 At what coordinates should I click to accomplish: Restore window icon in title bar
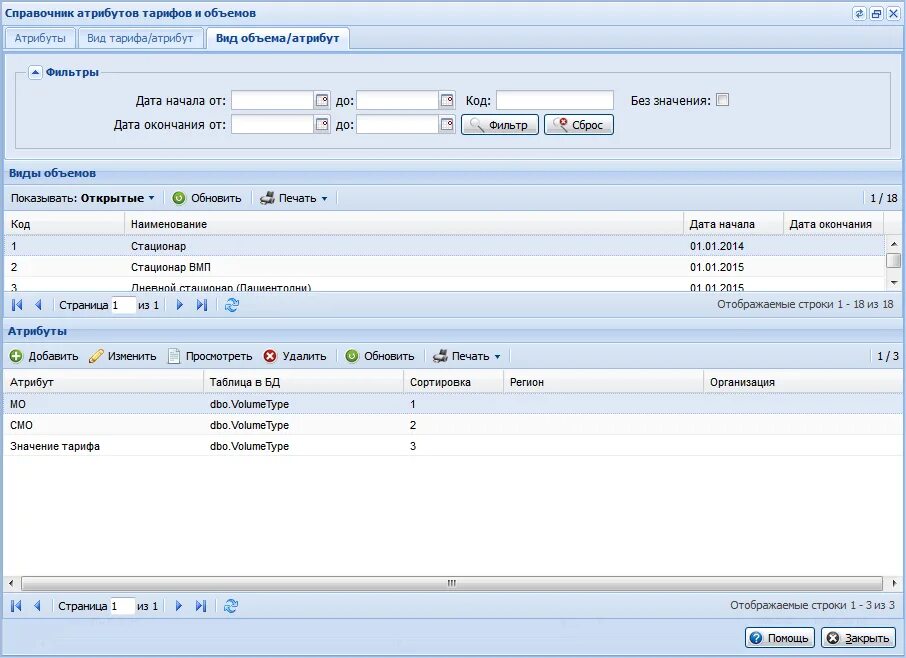click(x=877, y=13)
